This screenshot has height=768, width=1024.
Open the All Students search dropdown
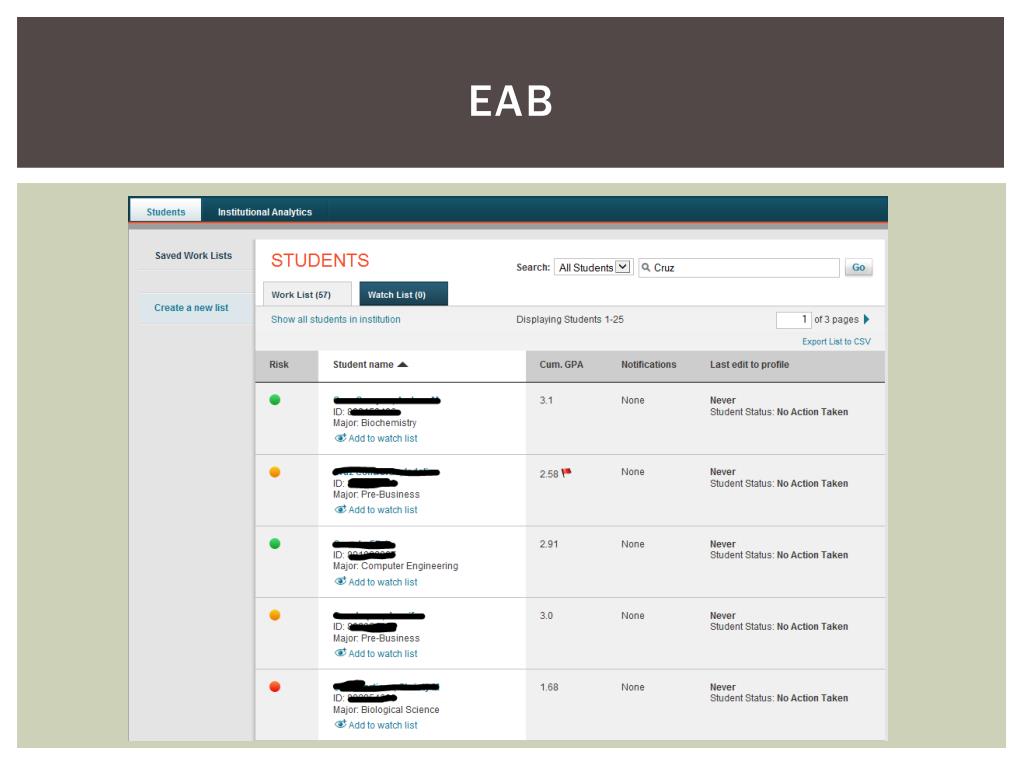tap(594, 267)
